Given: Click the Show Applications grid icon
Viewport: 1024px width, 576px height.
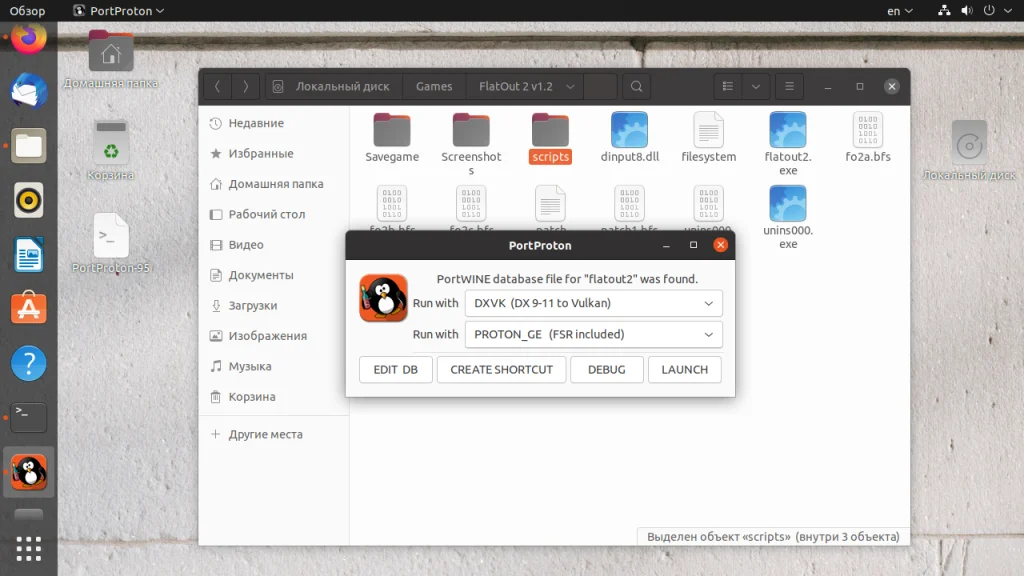Looking at the screenshot, I should point(28,548).
